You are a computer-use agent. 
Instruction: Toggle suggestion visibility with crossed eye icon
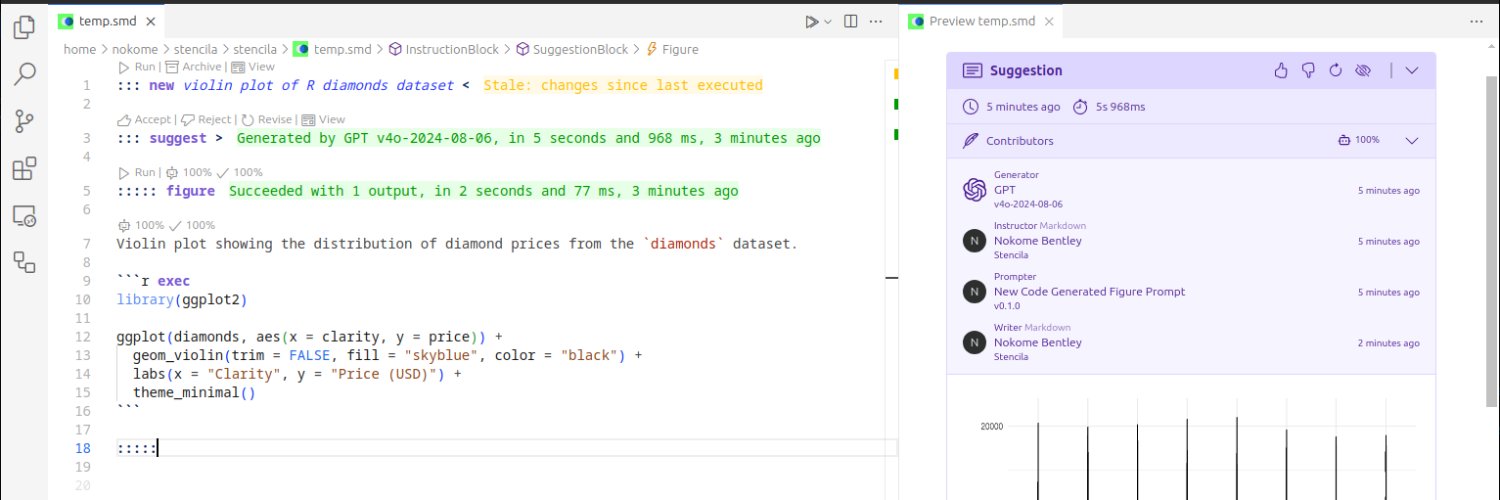(1361, 70)
